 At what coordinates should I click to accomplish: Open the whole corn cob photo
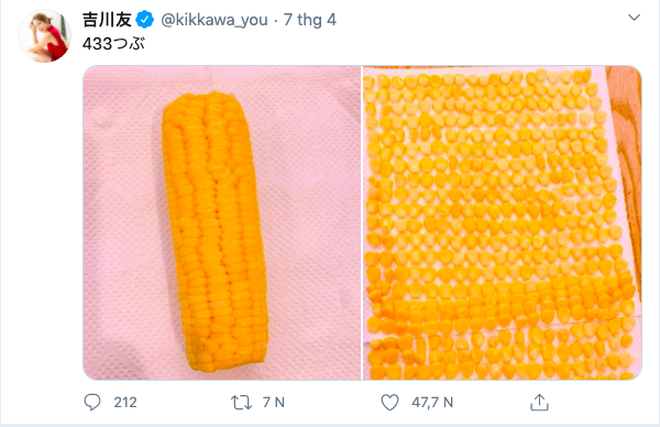pyautogui.click(x=220, y=222)
